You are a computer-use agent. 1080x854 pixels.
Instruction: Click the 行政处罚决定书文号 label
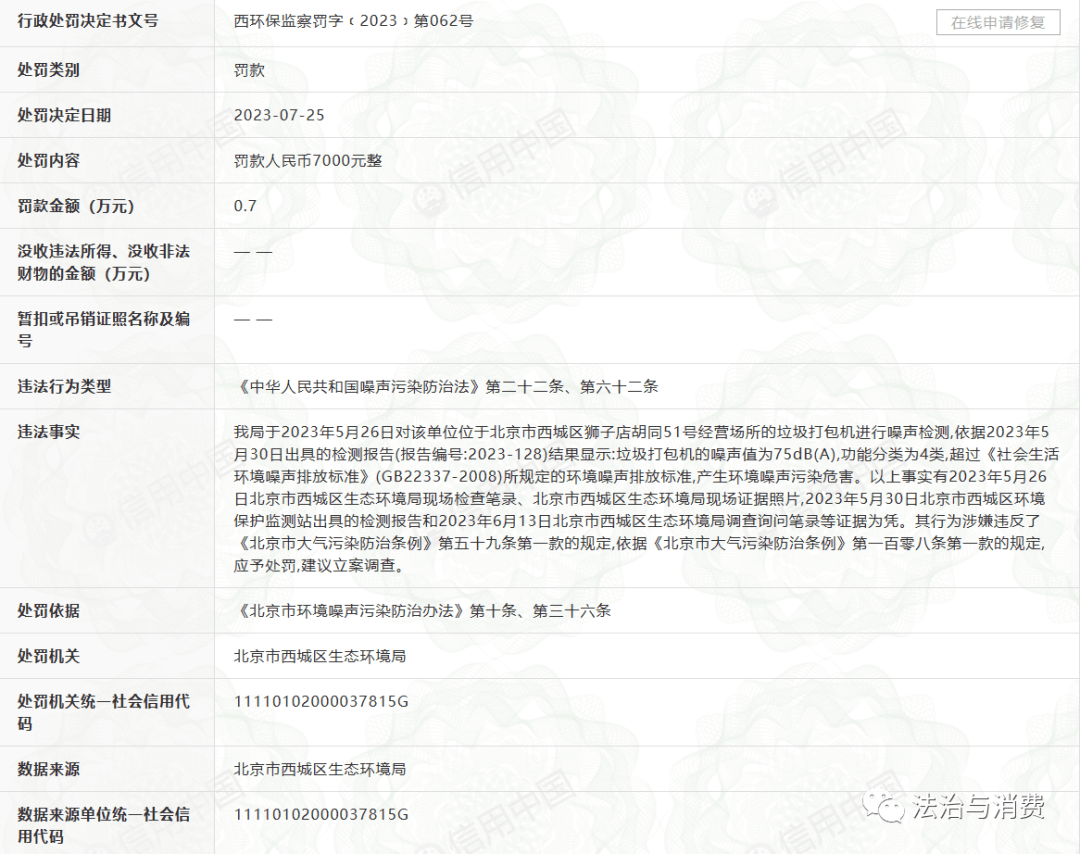[87, 21]
